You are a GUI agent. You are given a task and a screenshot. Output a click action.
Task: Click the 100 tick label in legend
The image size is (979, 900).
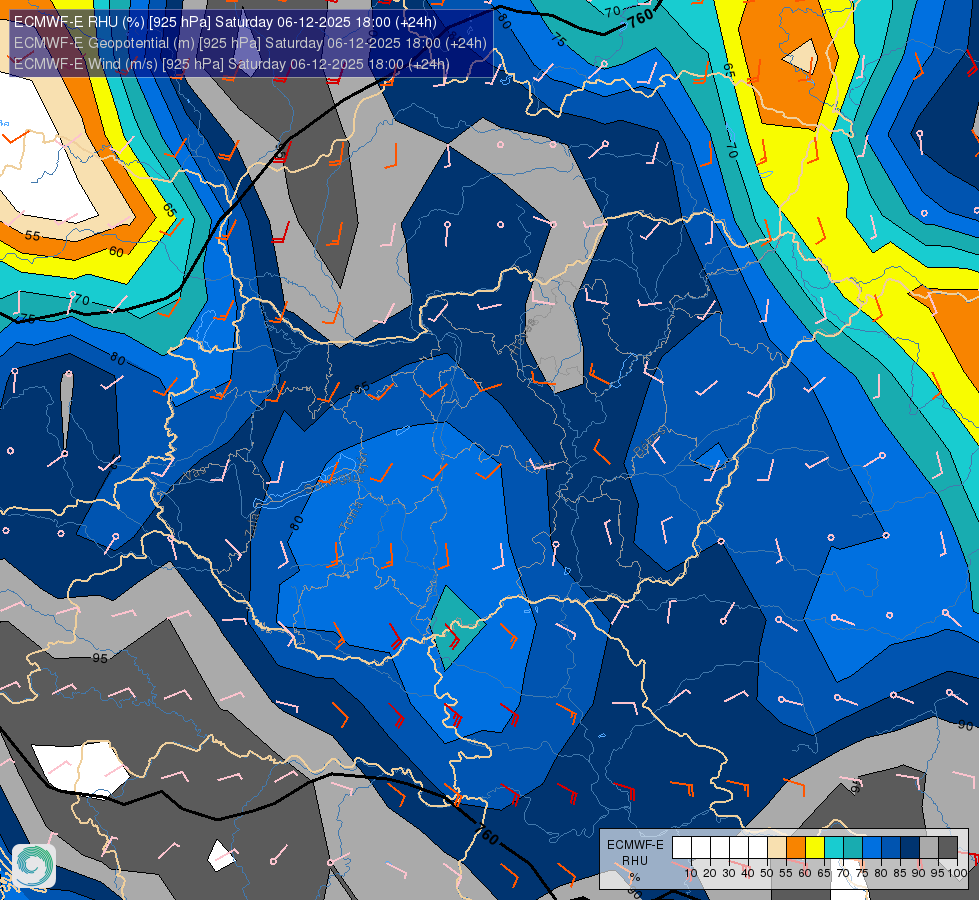point(958,873)
